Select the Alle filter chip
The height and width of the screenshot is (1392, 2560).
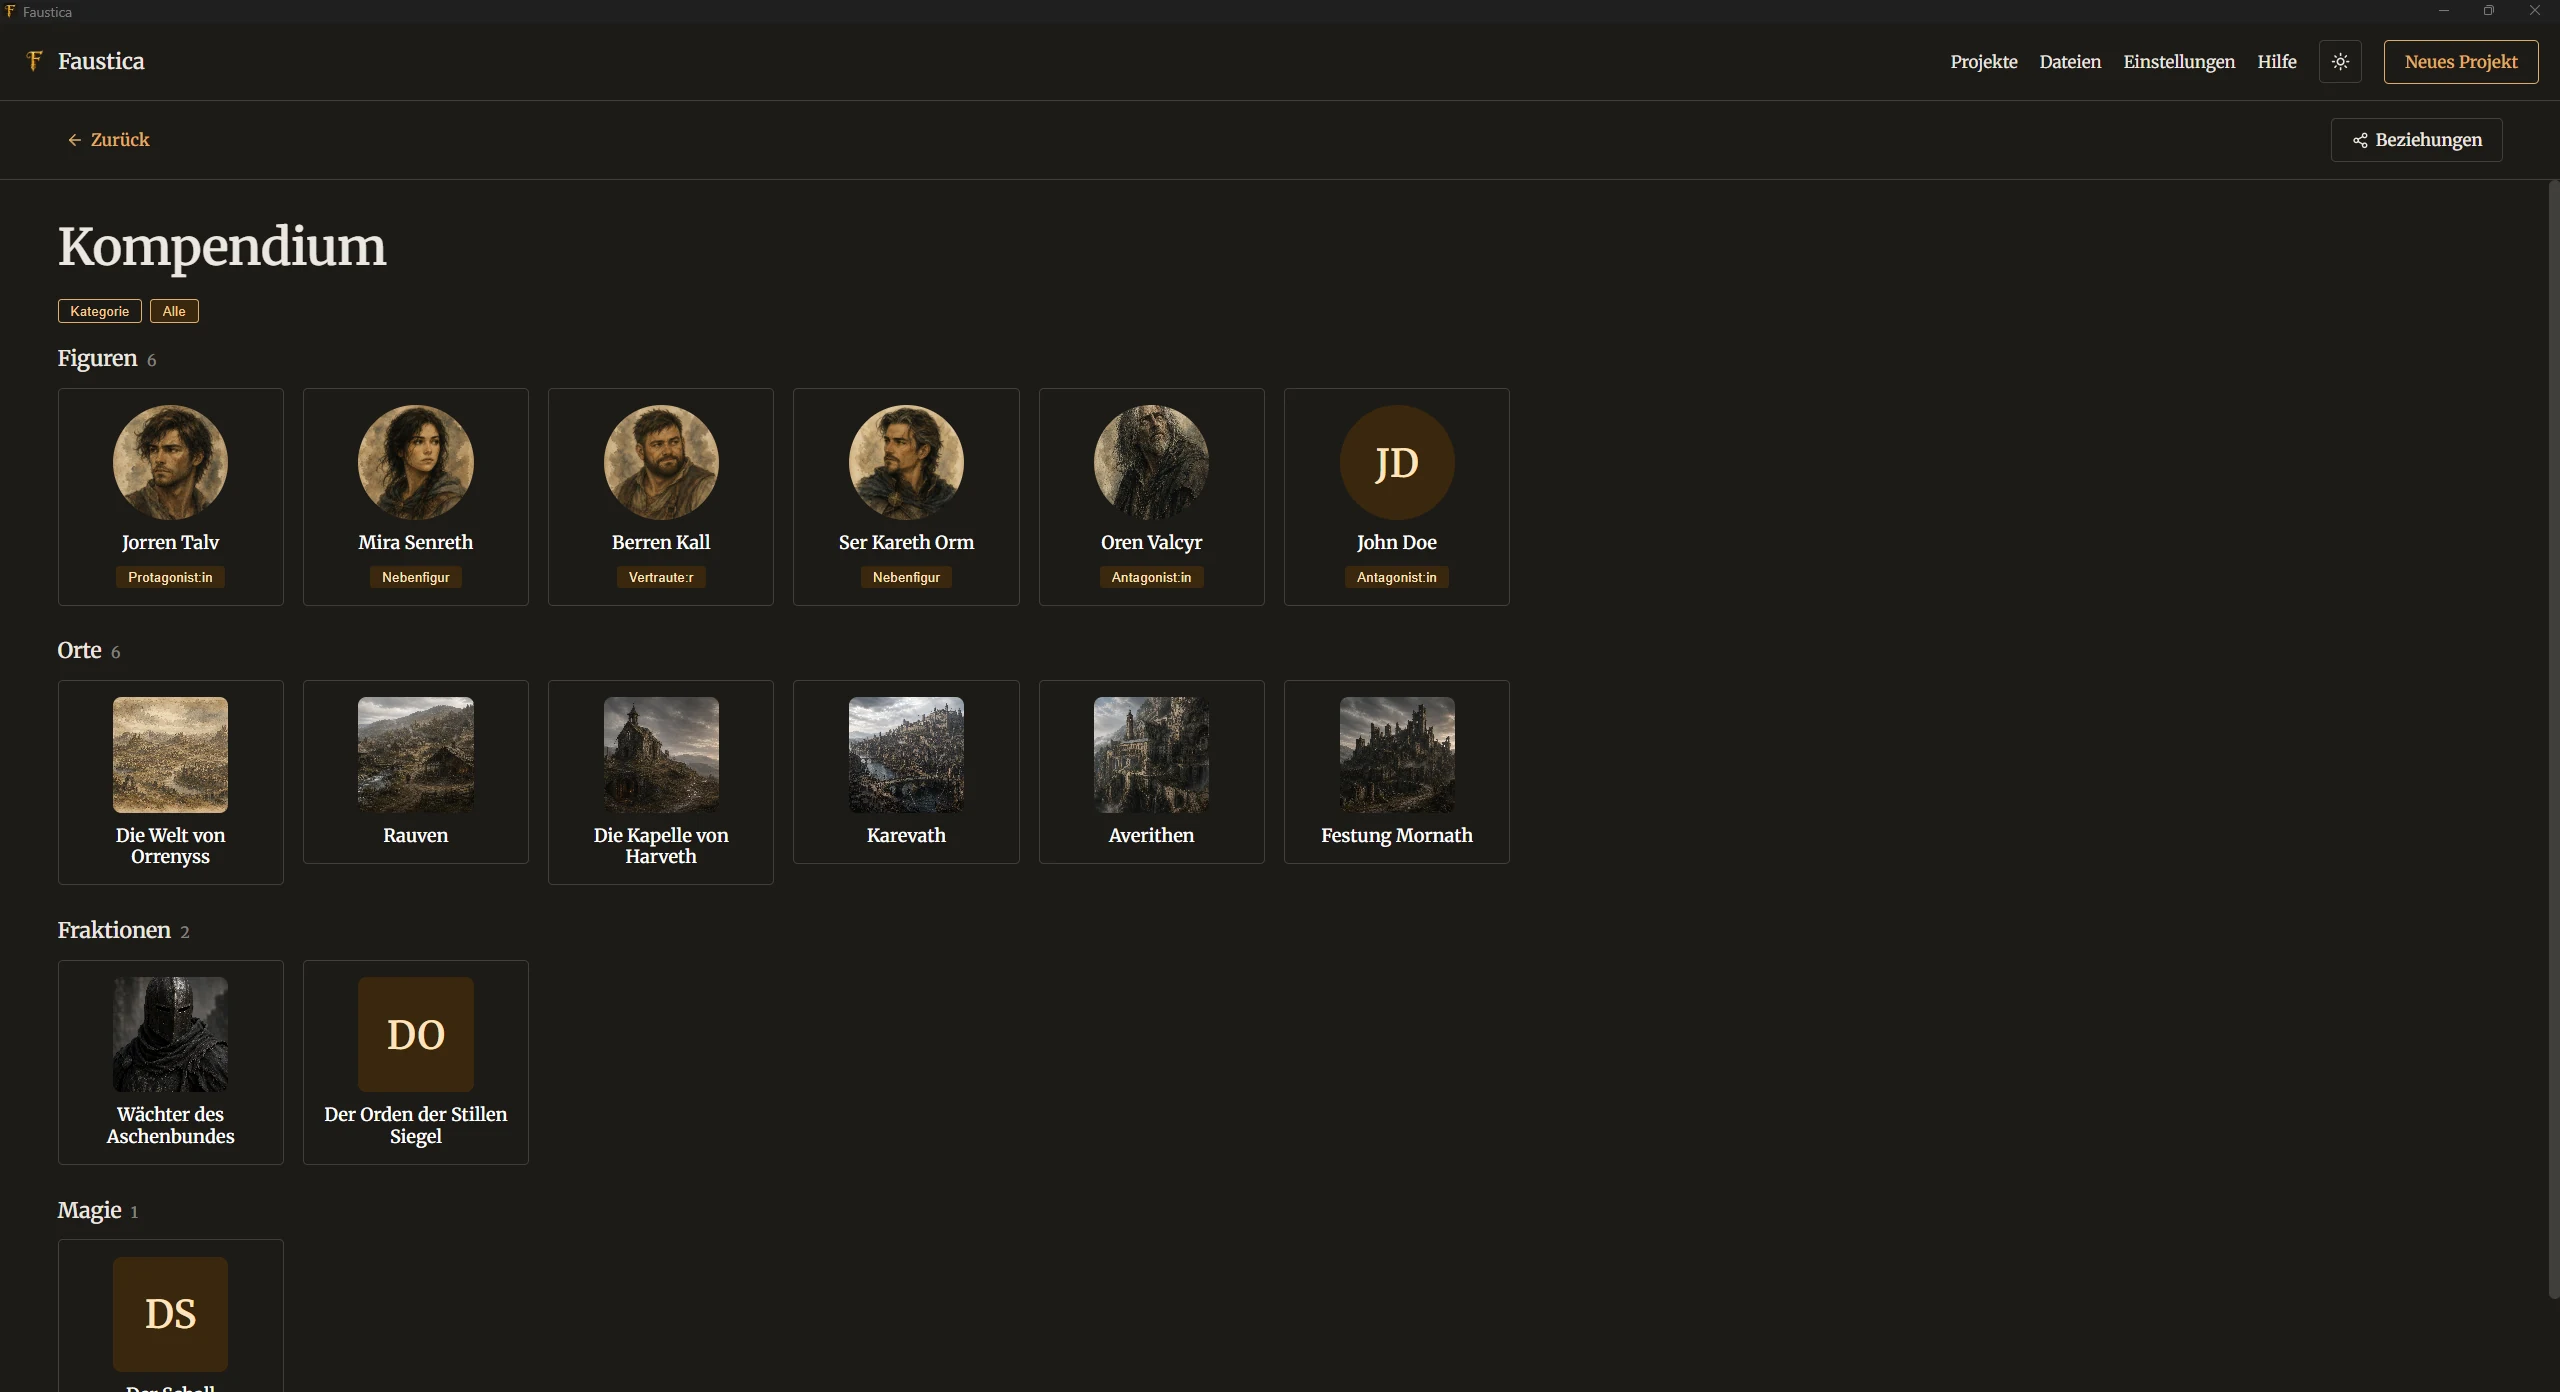174,311
